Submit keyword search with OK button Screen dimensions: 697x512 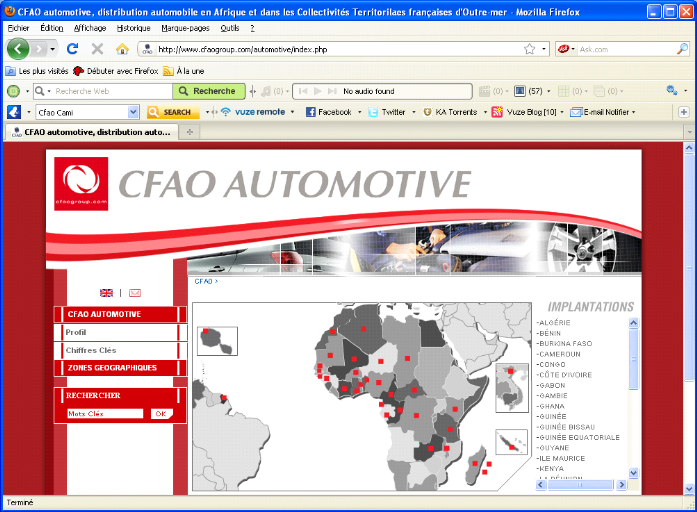click(x=161, y=414)
